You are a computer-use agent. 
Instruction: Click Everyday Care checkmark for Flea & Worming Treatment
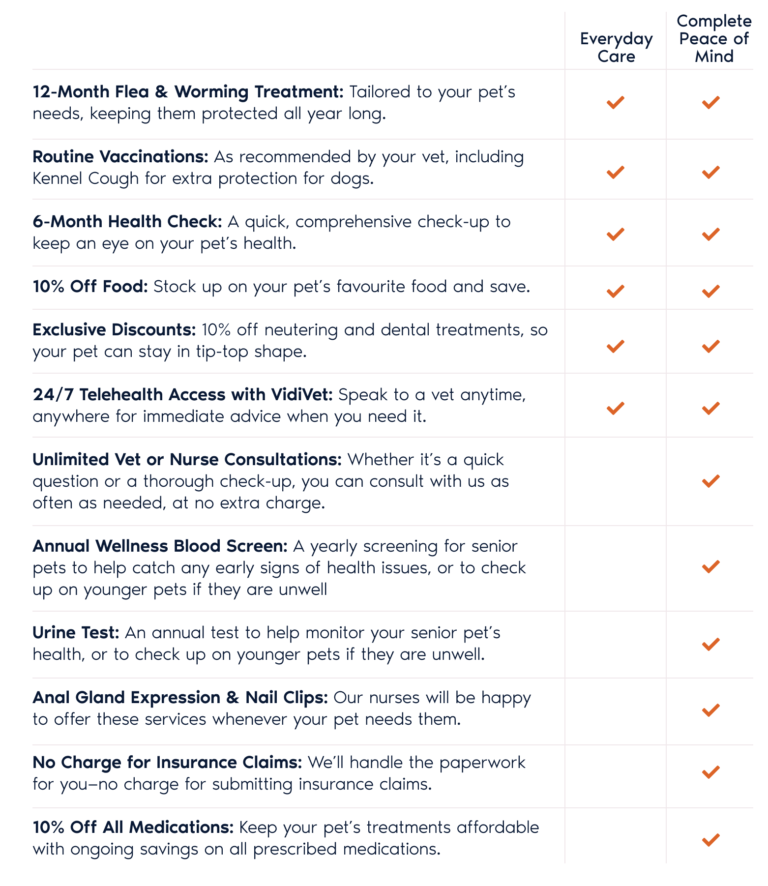615,102
